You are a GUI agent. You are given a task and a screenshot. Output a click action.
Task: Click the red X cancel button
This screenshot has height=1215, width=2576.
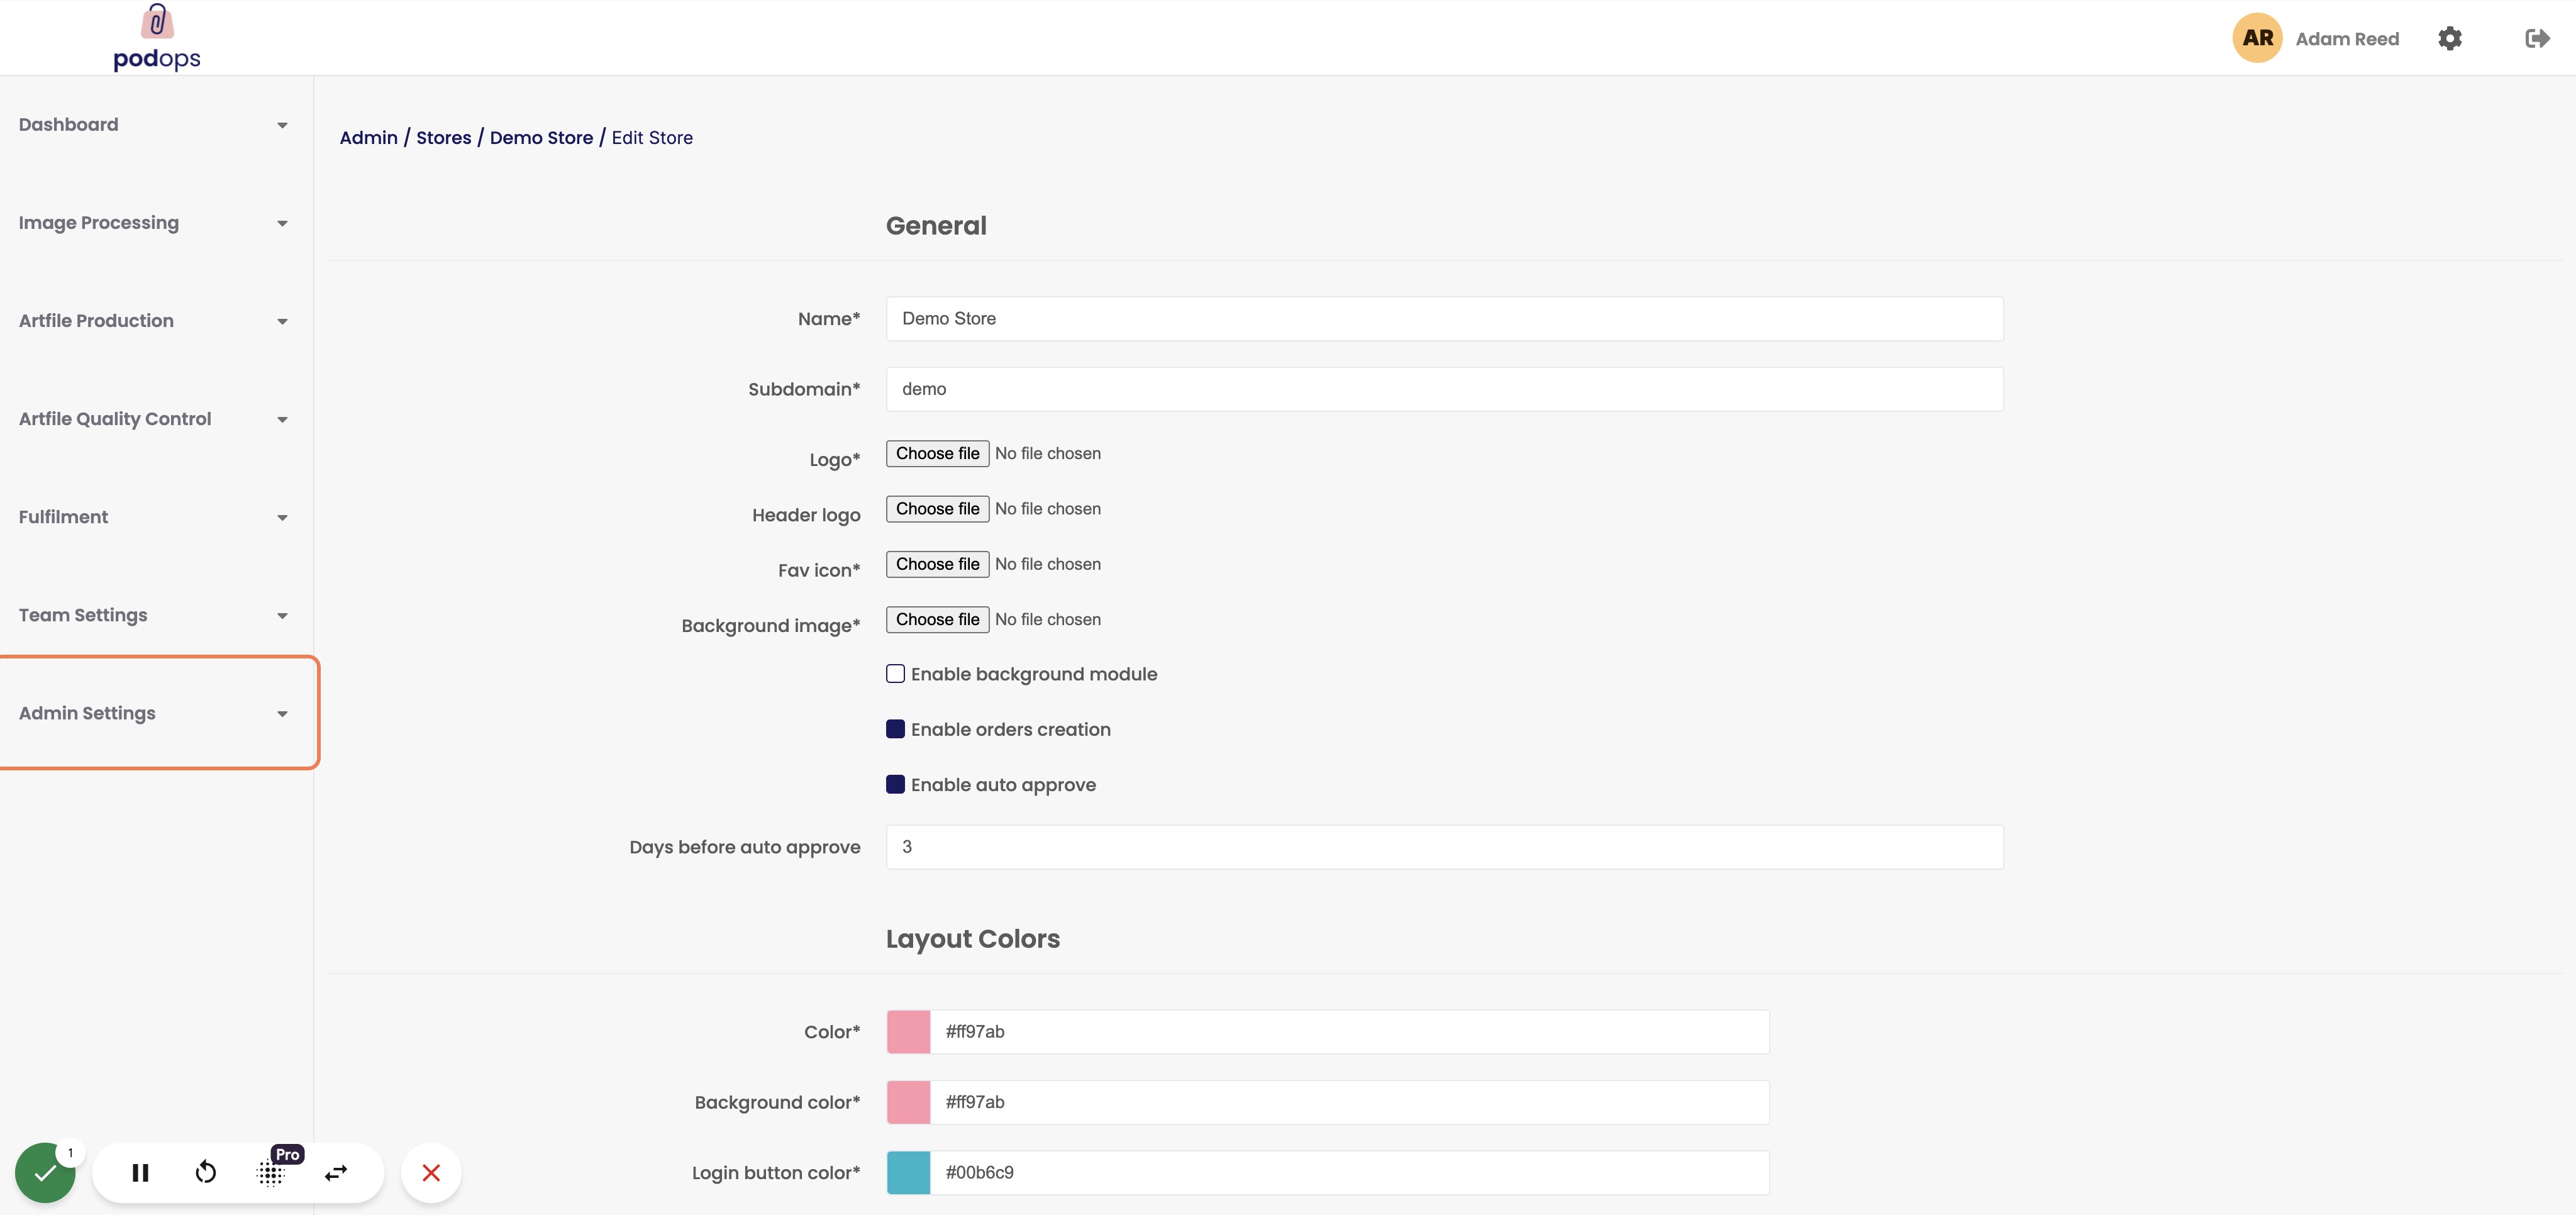click(431, 1172)
